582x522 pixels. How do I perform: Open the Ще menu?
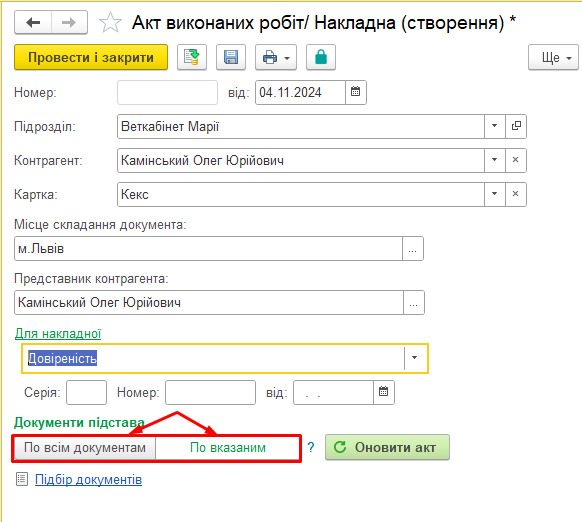(x=553, y=57)
